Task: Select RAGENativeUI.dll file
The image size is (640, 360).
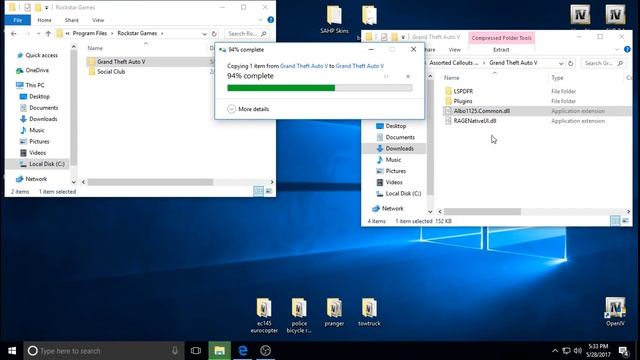Action: [x=475, y=121]
